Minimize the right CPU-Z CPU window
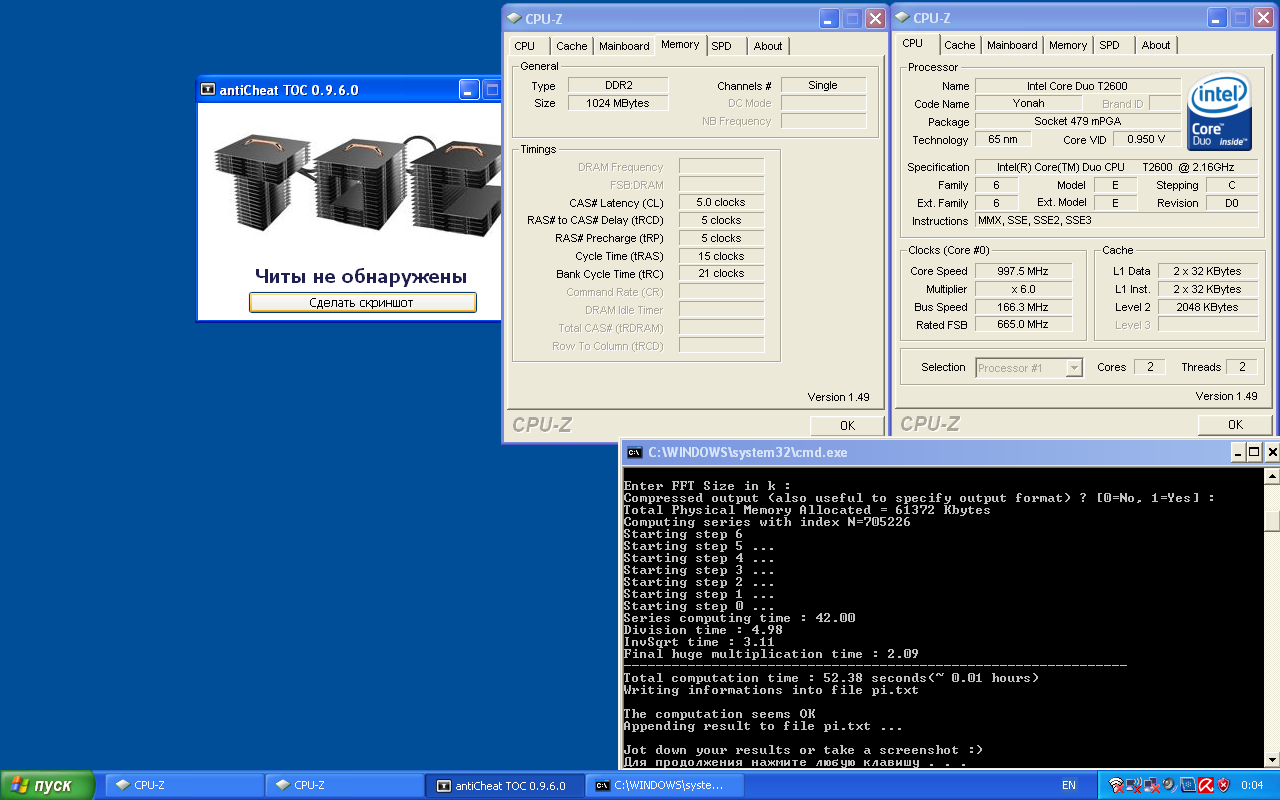 [1217, 18]
